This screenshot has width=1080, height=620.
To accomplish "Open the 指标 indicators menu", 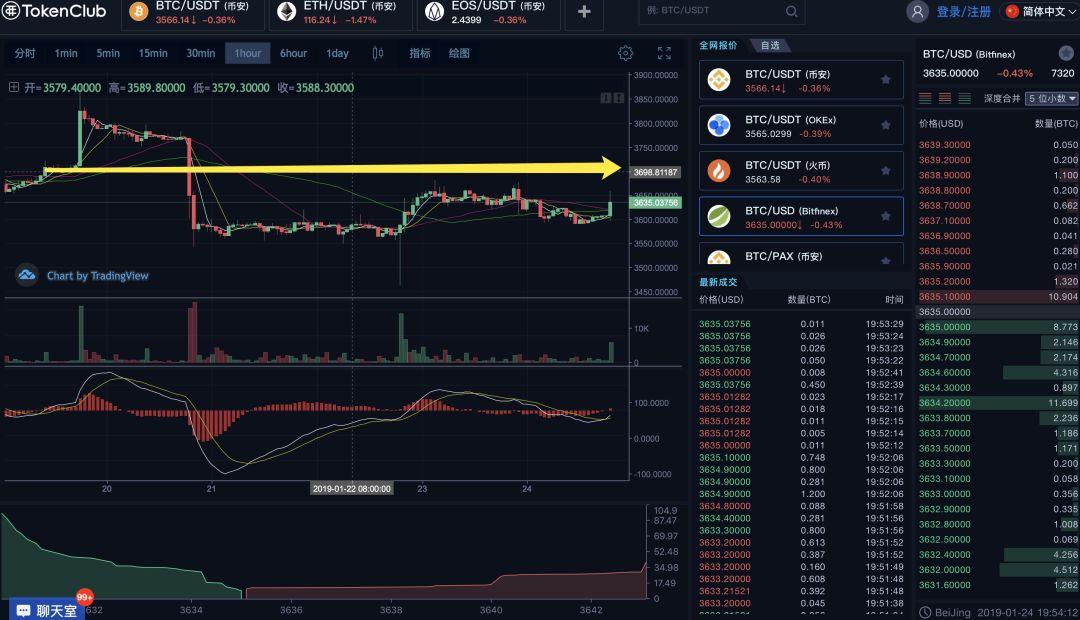I will [x=419, y=53].
